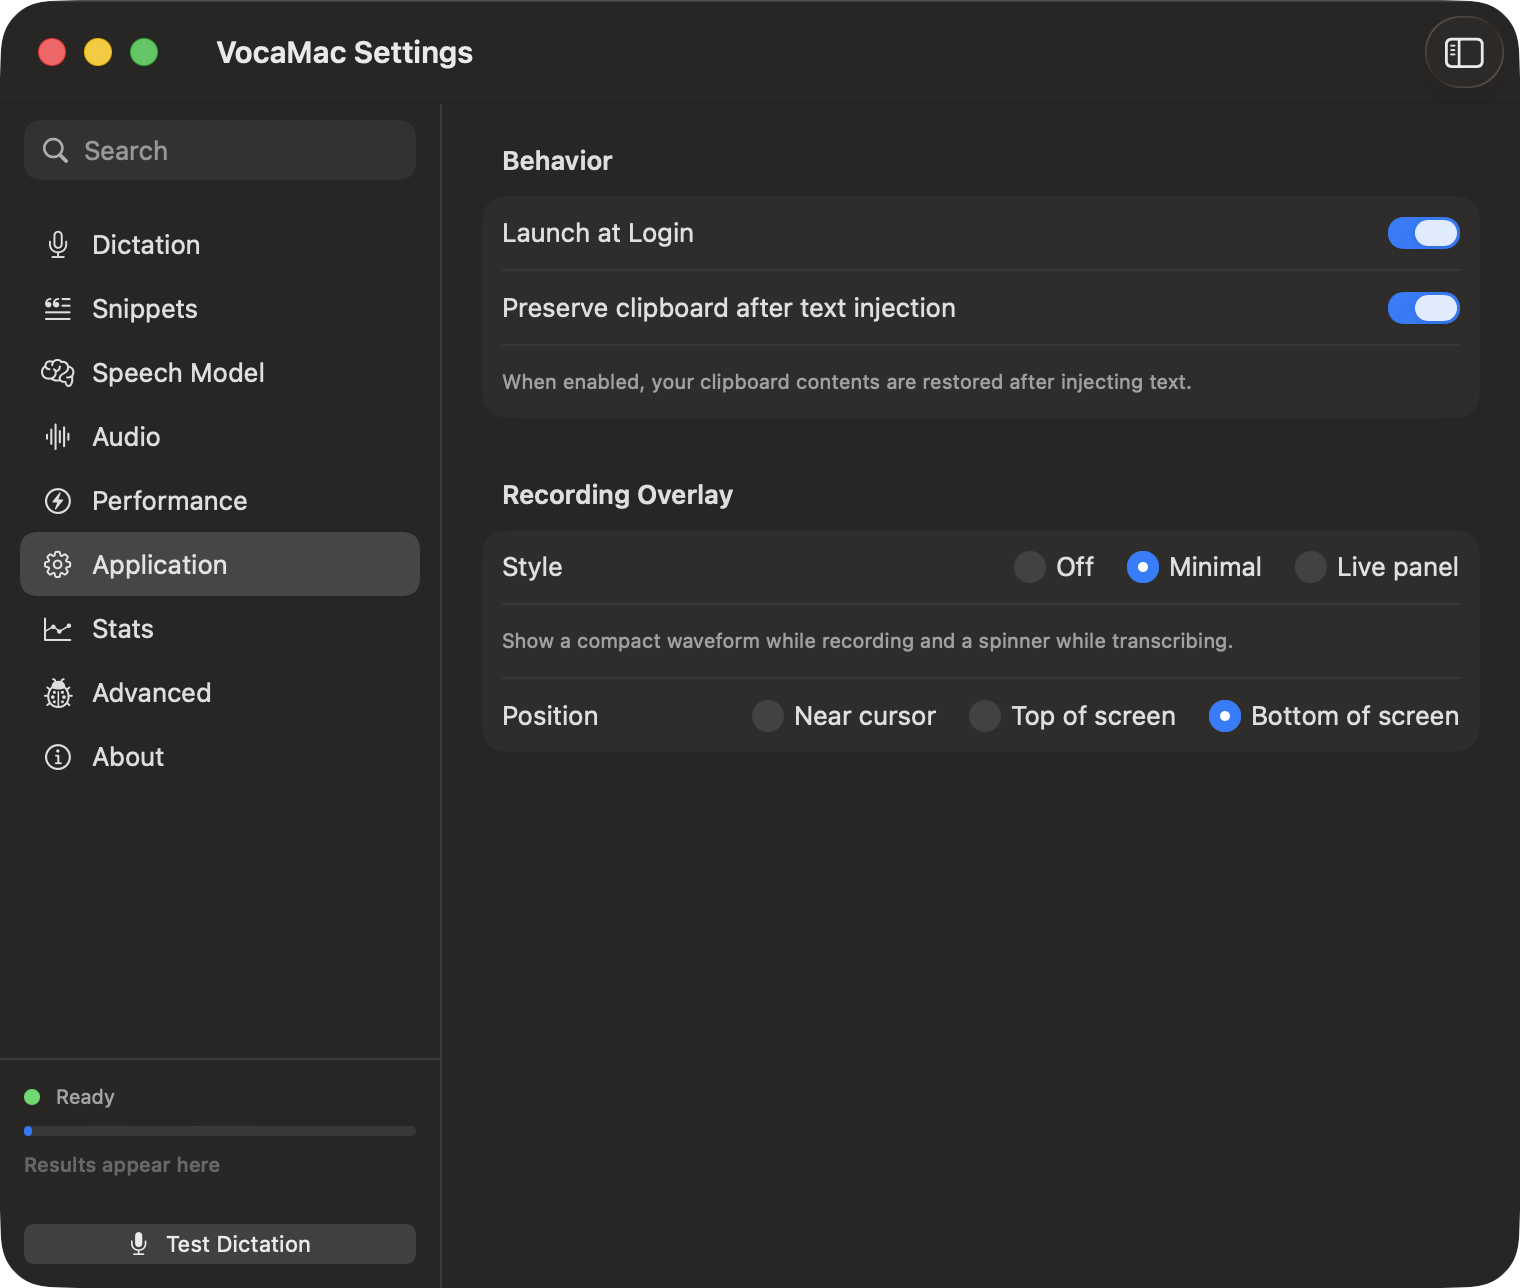The width and height of the screenshot is (1520, 1288).
Task: Click the Launch at Login label
Action: point(598,233)
